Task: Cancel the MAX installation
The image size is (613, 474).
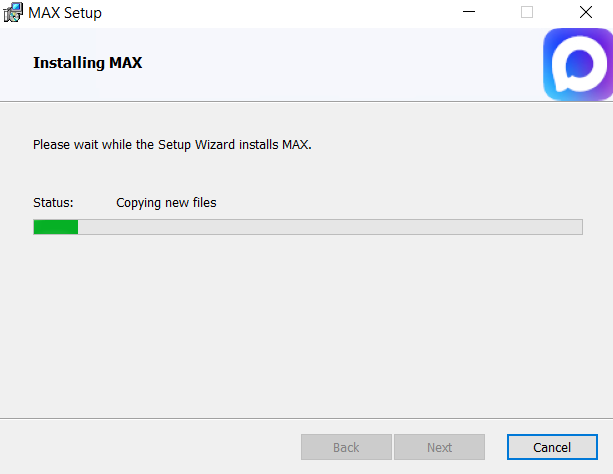Action: 551,447
